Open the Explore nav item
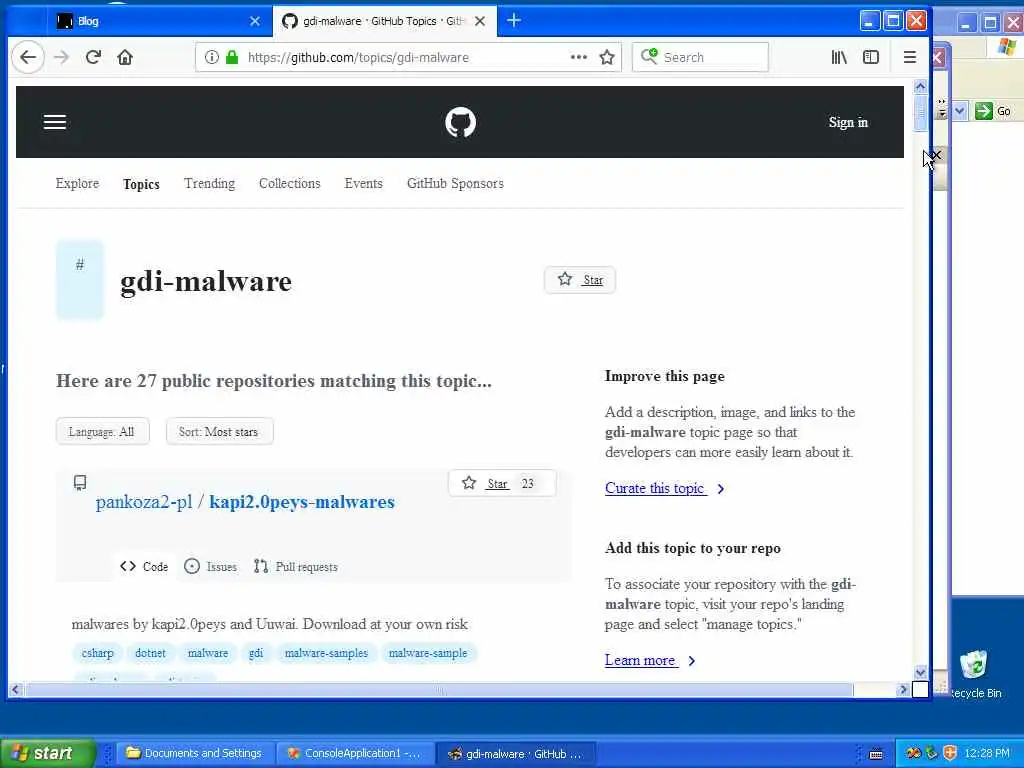The image size is (1024, 768). tap(77, 184)
